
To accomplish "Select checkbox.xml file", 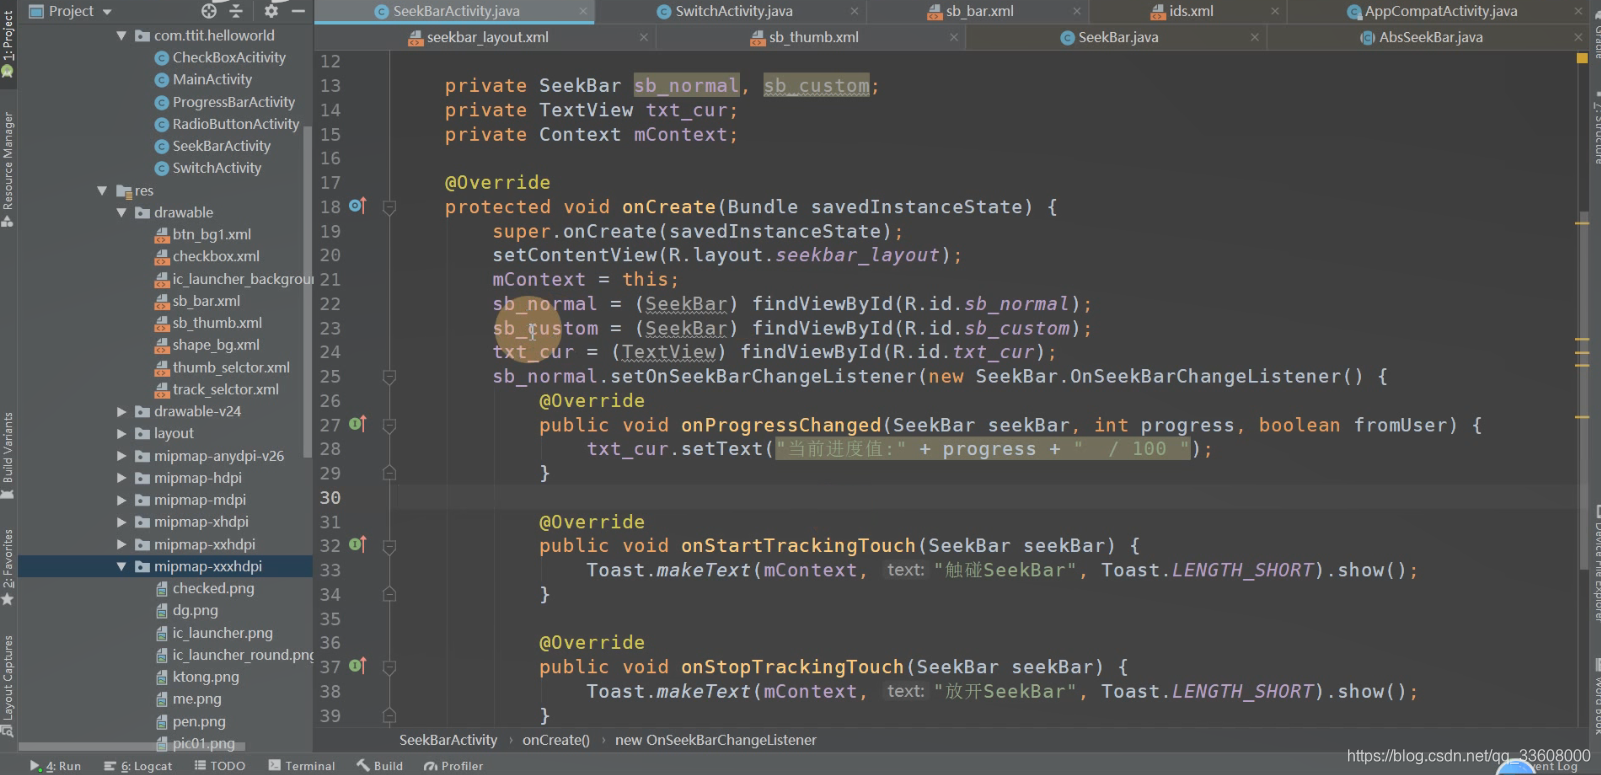I will (215, 256).
